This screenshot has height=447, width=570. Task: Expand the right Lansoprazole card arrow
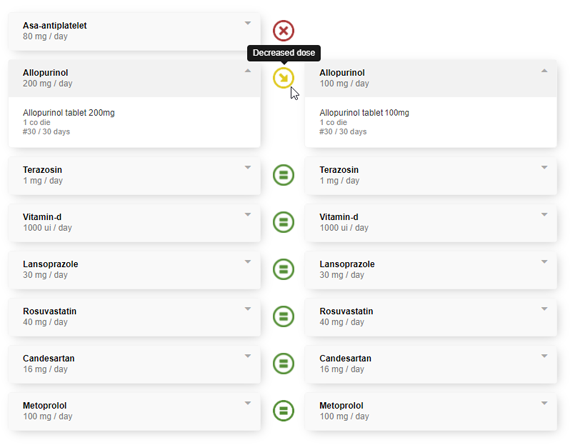pos(544,262)
